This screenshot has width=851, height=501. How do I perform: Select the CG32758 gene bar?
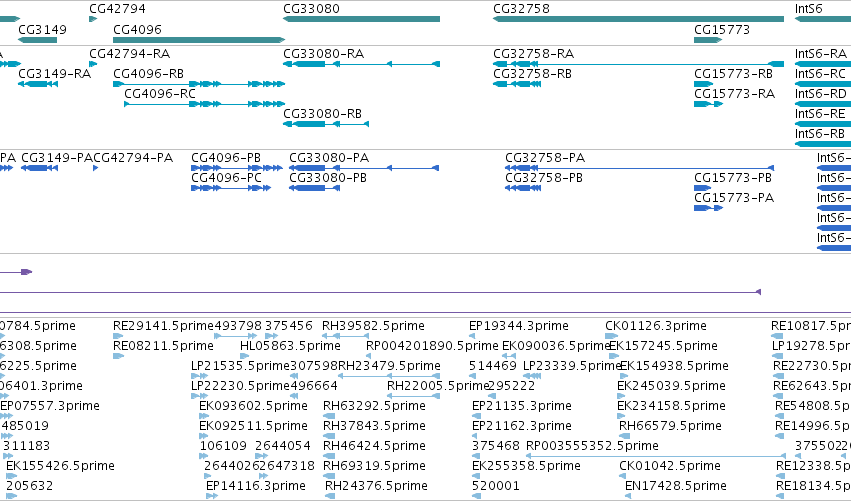638,19
